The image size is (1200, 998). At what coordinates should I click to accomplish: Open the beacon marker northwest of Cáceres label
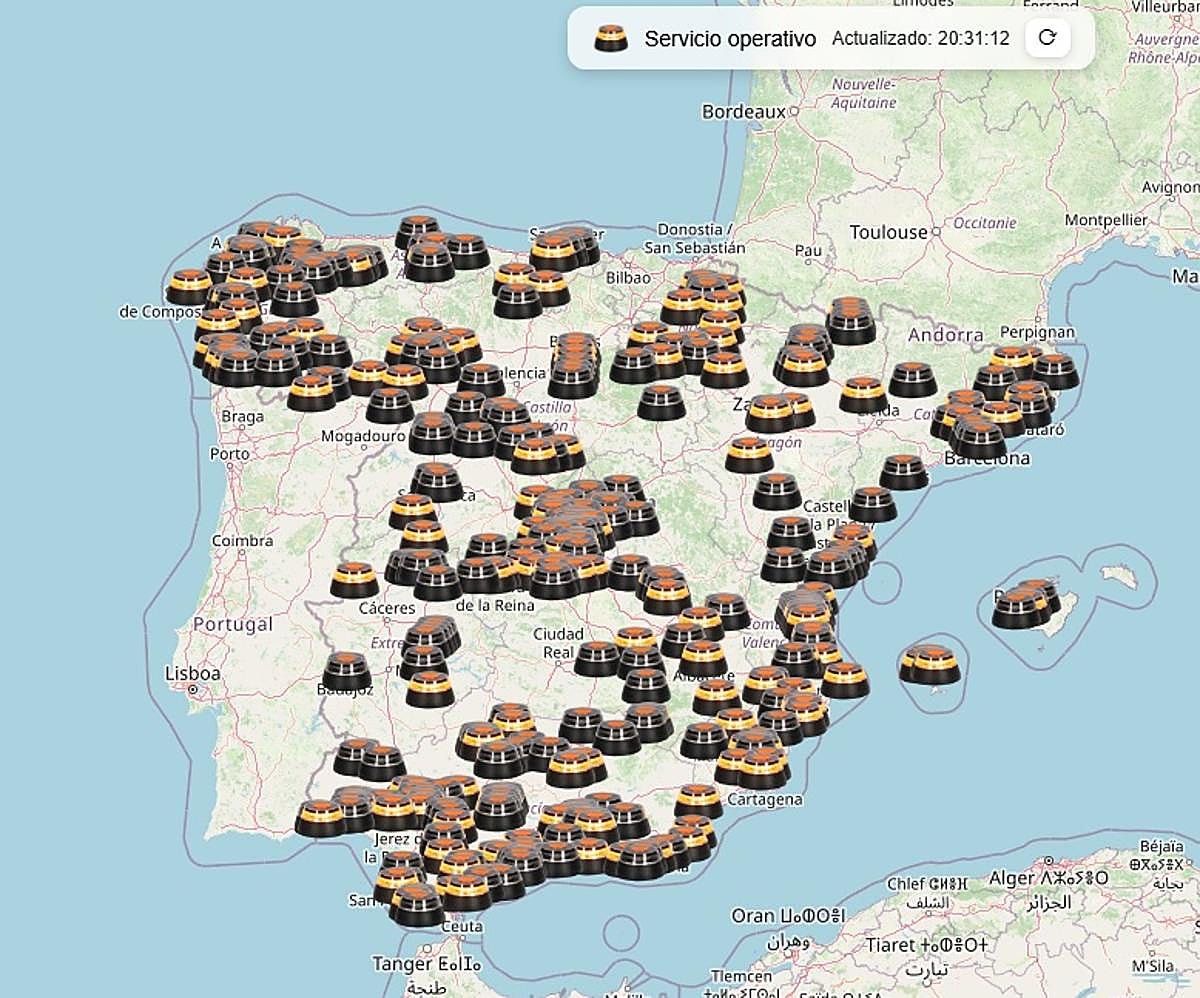coord(355,579)
